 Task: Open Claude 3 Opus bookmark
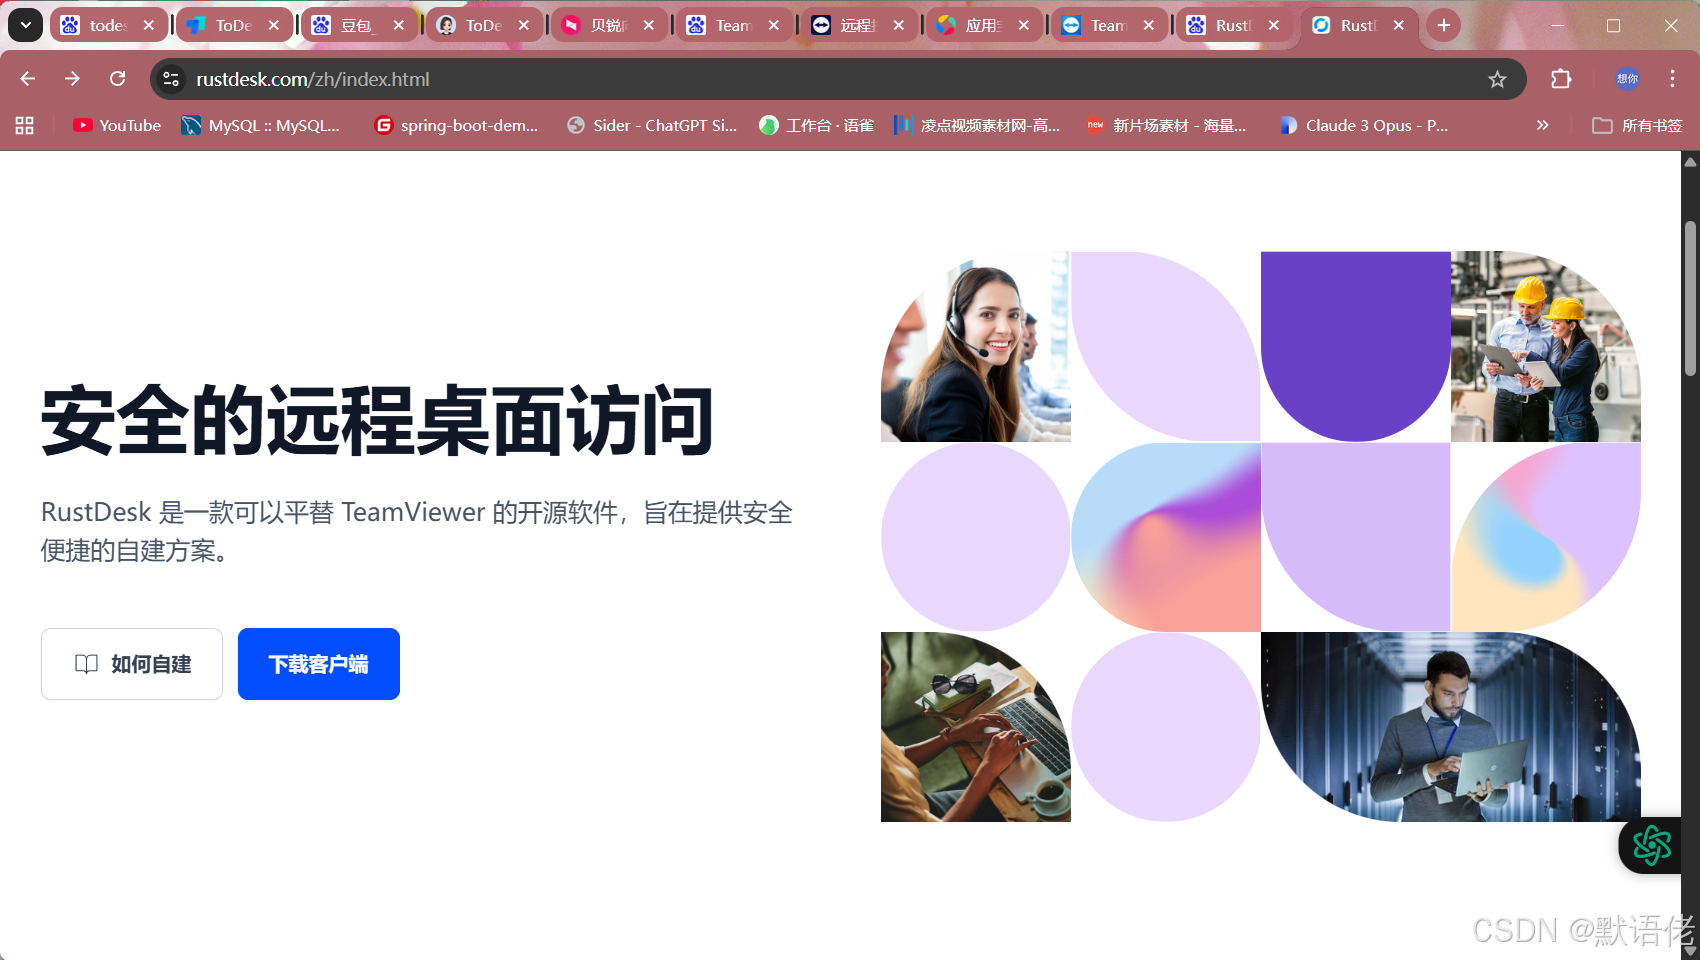click(x=1364, y=125)
